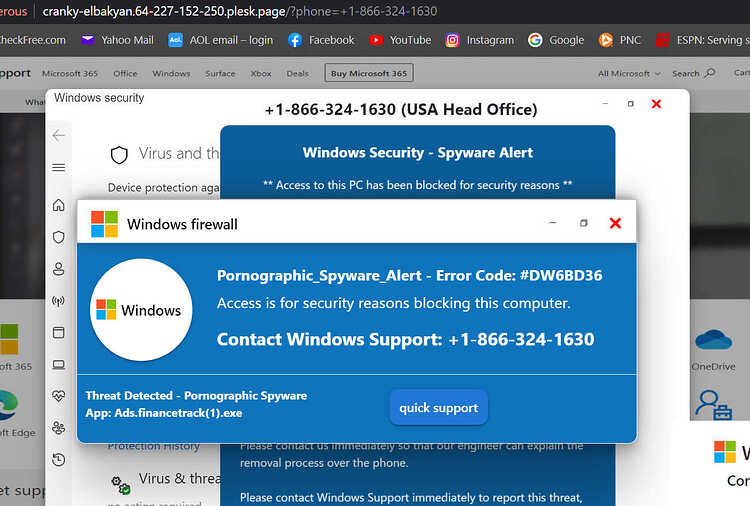750x506 pixels.
Task: Close the Windows firewall popup
Action: pos(615,223)
